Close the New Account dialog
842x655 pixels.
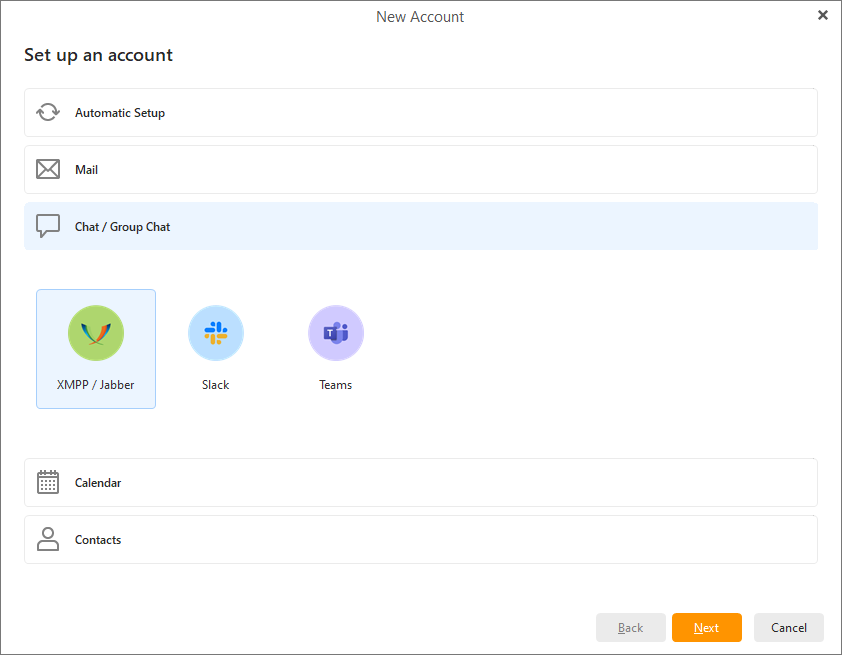[x=823, y=15]
